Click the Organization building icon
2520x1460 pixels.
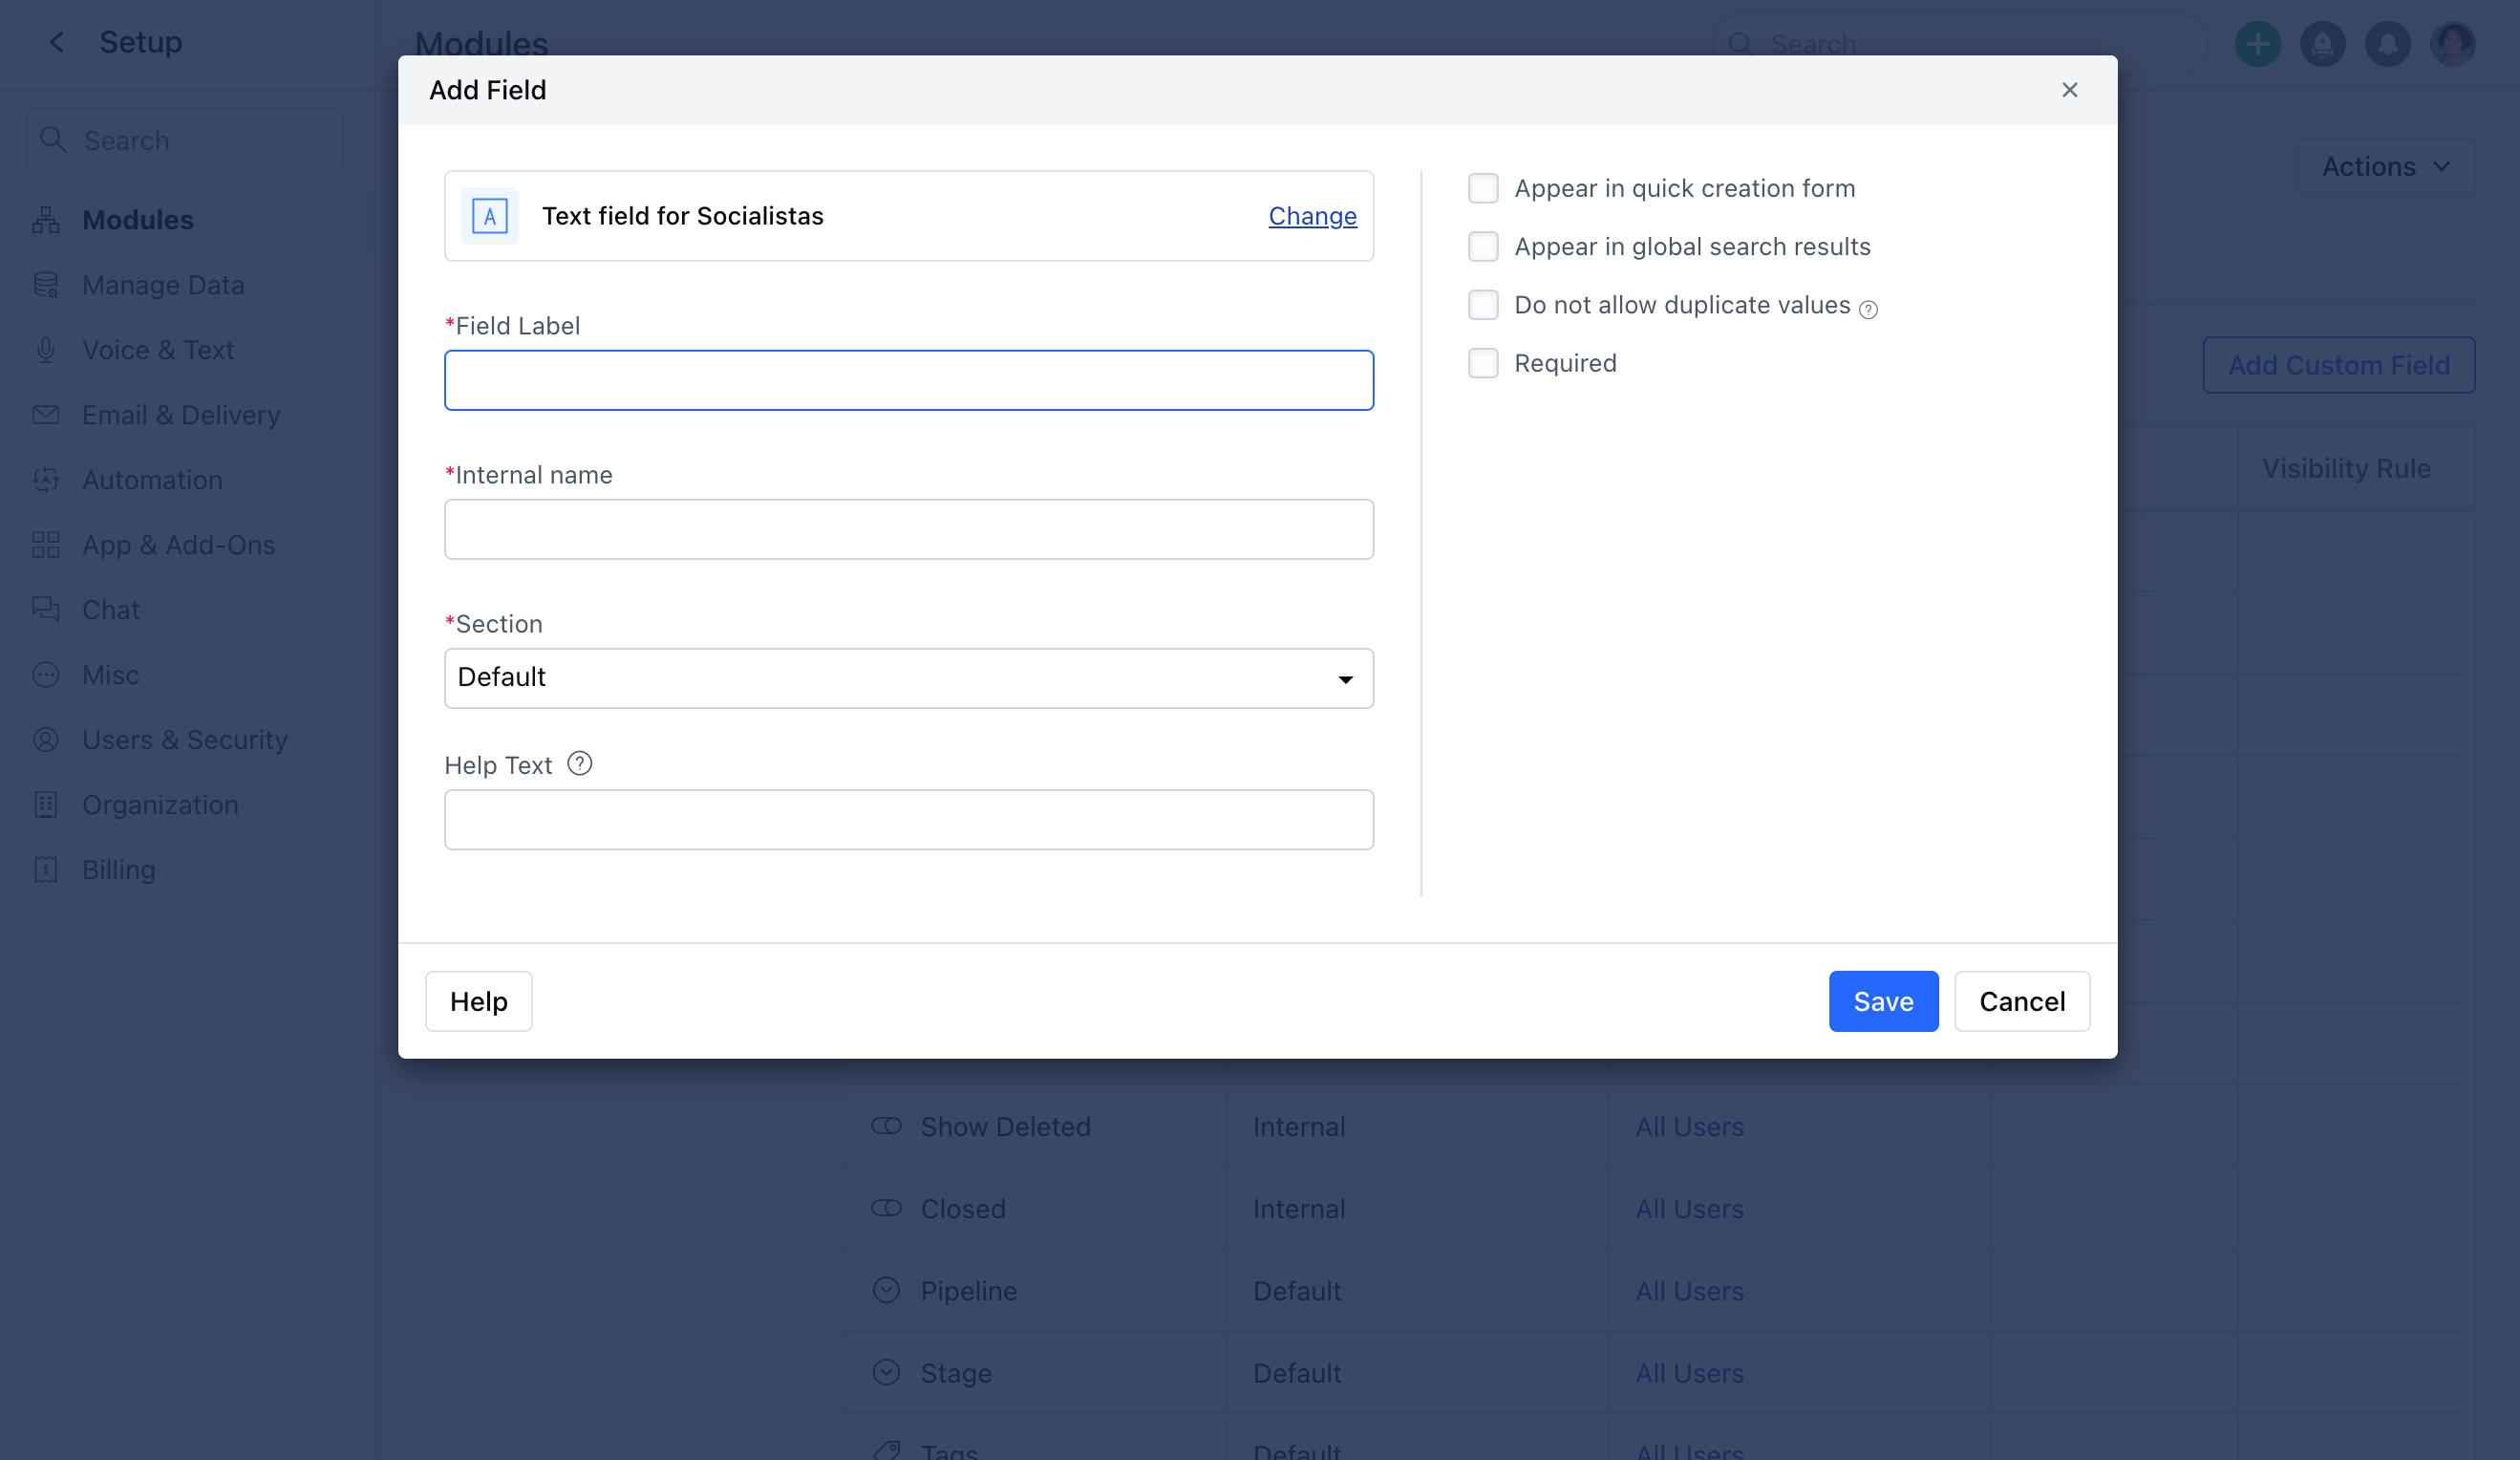click(x=46, y=805)
